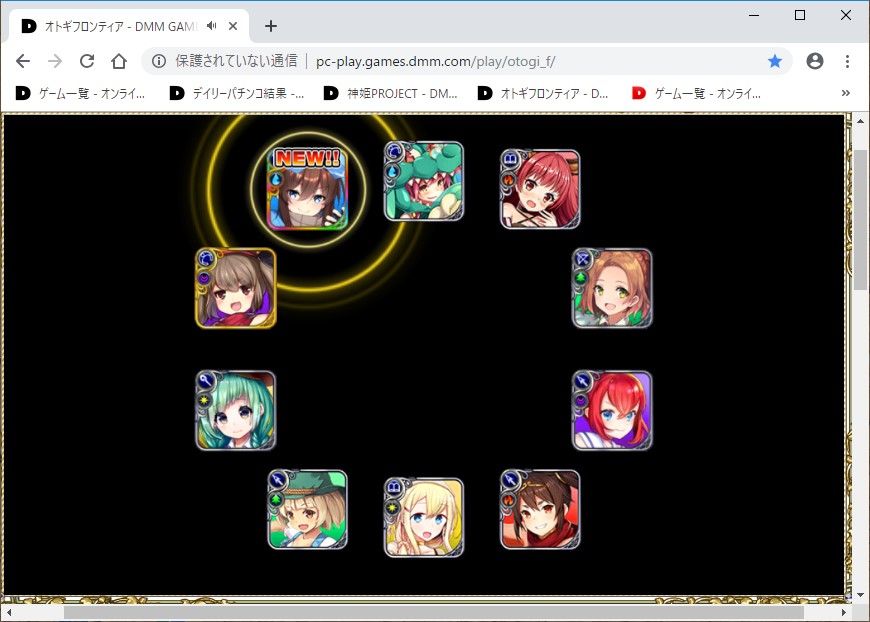Open the デイリーパチンコ結果 bookmark
Viewport: 870px width, 622px height.
click(x=237, y=93)
